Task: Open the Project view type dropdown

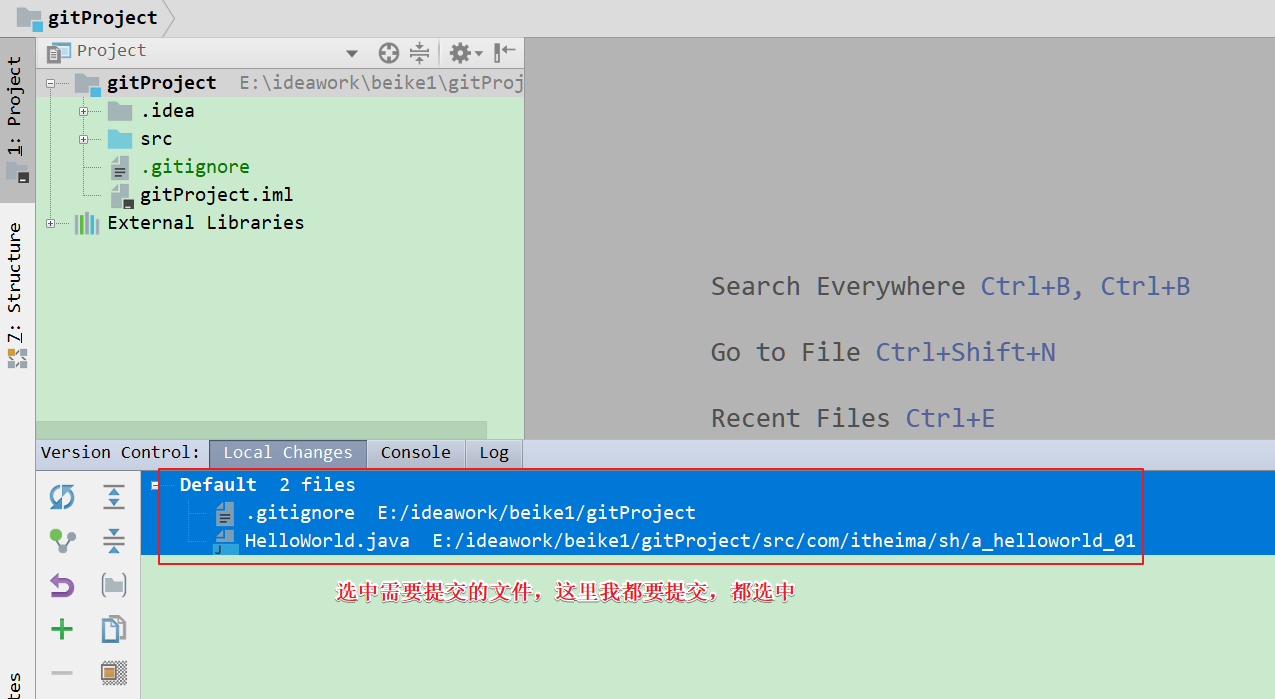Action: [351, 53]
